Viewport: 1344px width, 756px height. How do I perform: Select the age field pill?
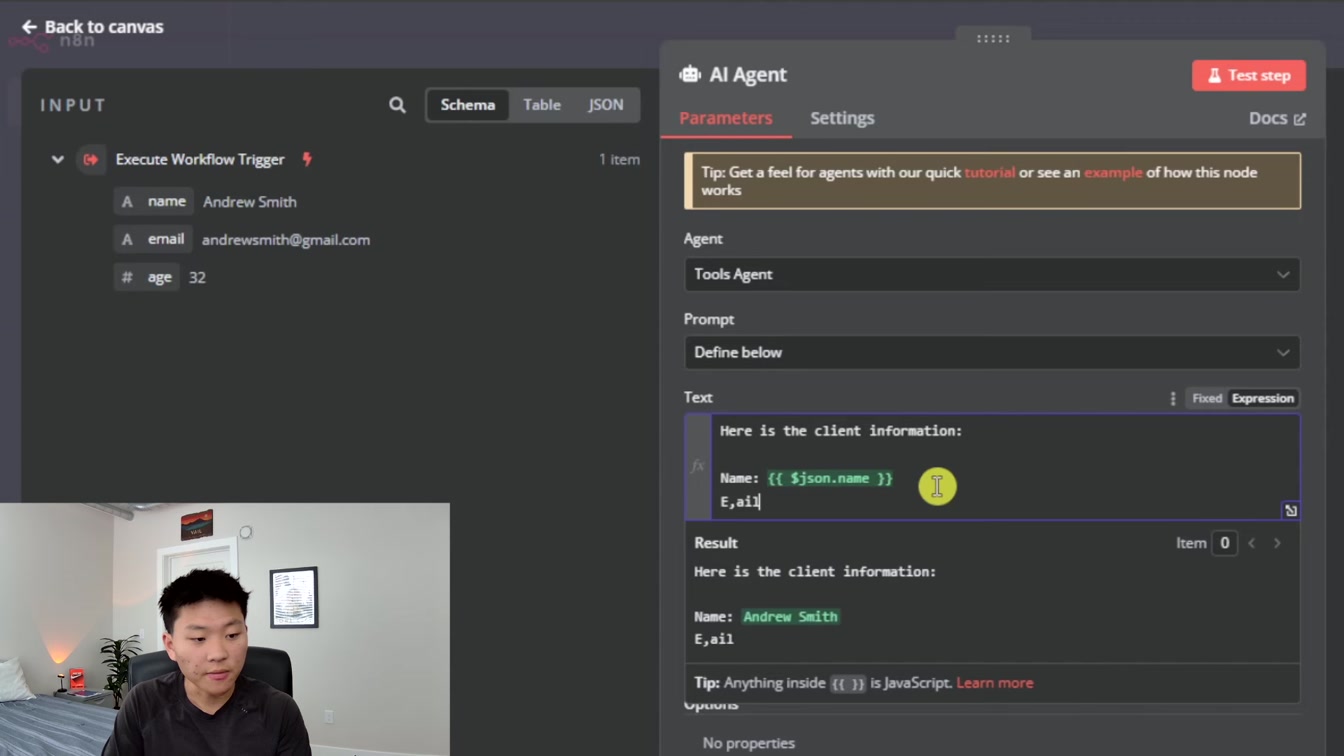click(147, 278)
